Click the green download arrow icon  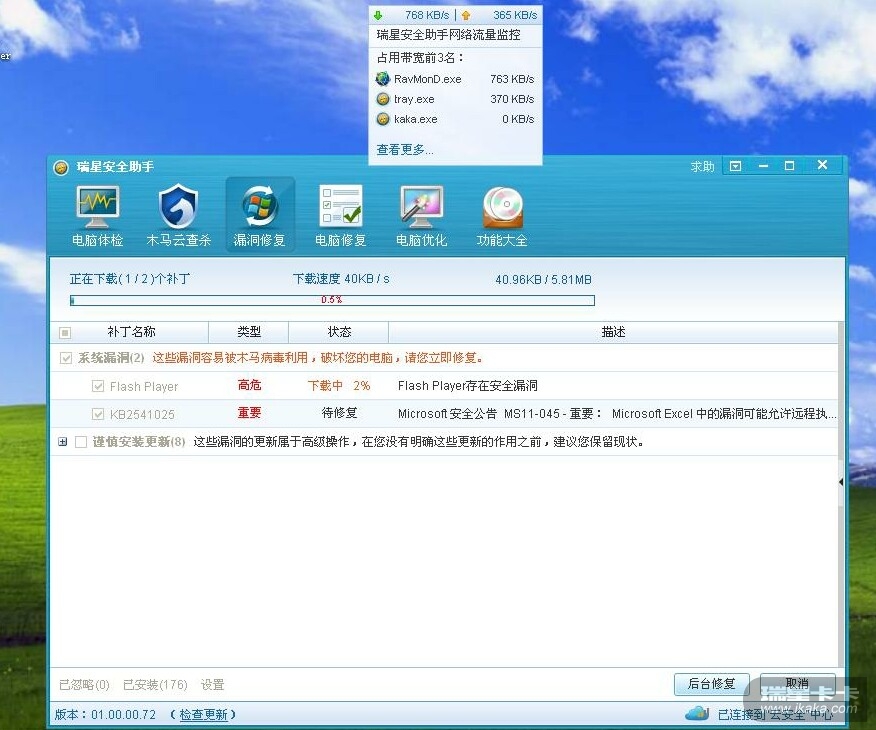coord(378,15)
